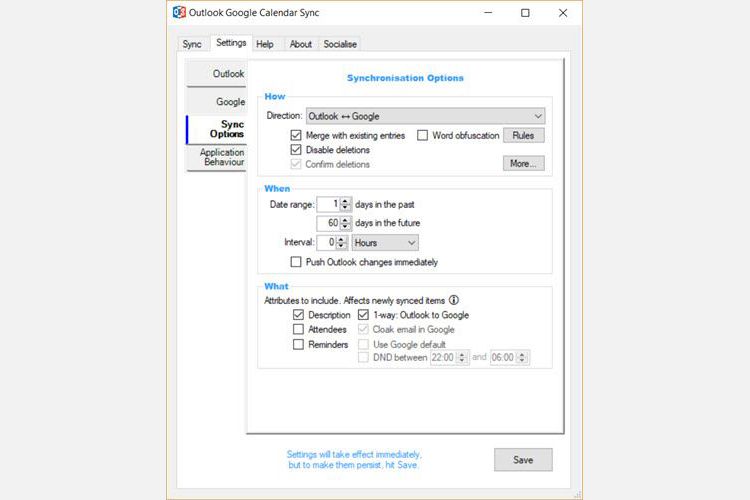
Task: Increase days in the future spinner
Action: coord(345,220)
